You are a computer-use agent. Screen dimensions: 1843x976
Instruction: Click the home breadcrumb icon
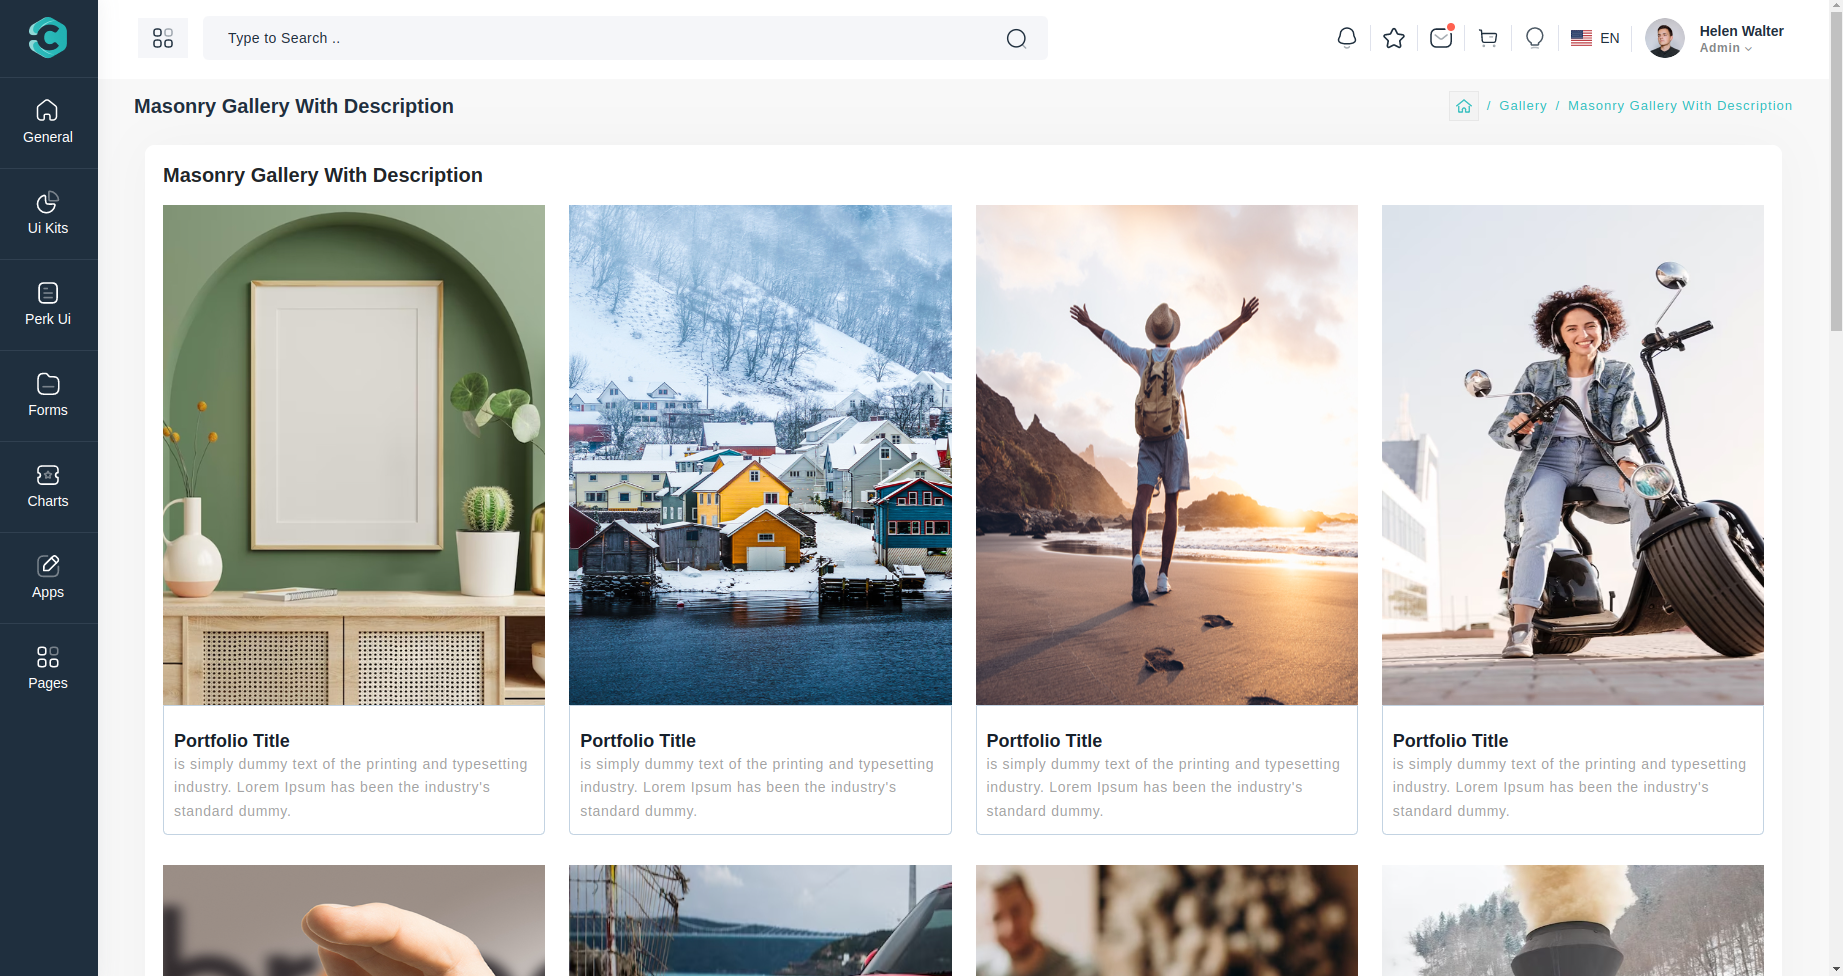pos(1464,106)
